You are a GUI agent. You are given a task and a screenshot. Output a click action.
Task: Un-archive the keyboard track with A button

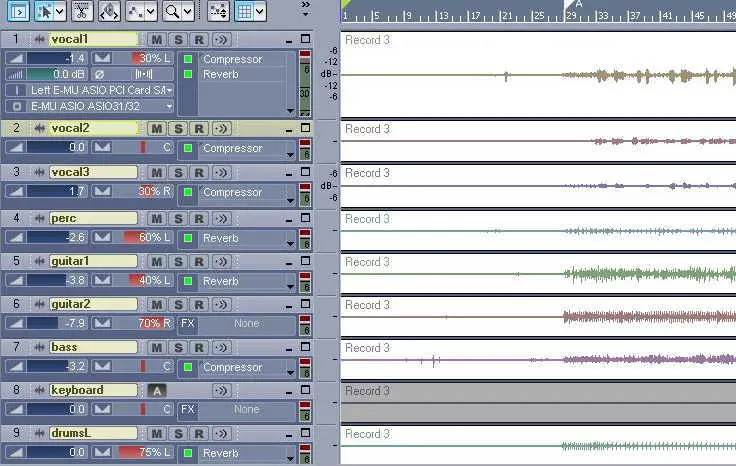[x=157, y=390]
